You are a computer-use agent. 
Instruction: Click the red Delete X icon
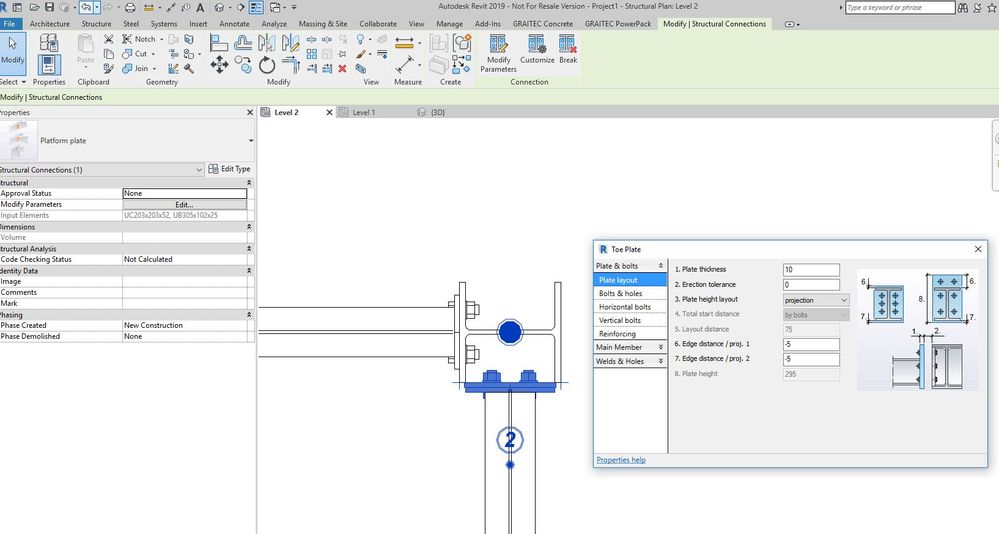342,69
